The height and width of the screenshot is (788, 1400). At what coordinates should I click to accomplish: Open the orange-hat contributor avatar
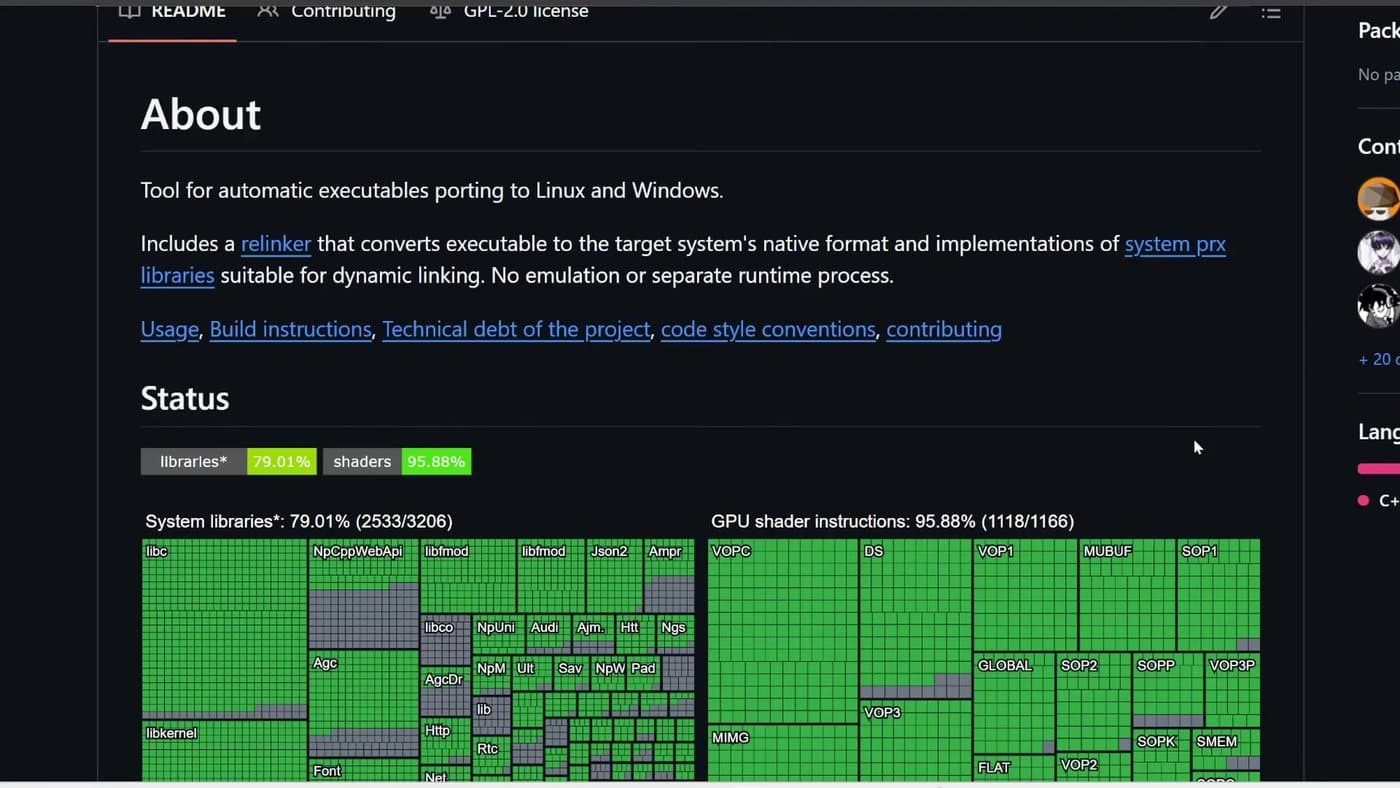pyautogui.click(x=1378, y=198)
